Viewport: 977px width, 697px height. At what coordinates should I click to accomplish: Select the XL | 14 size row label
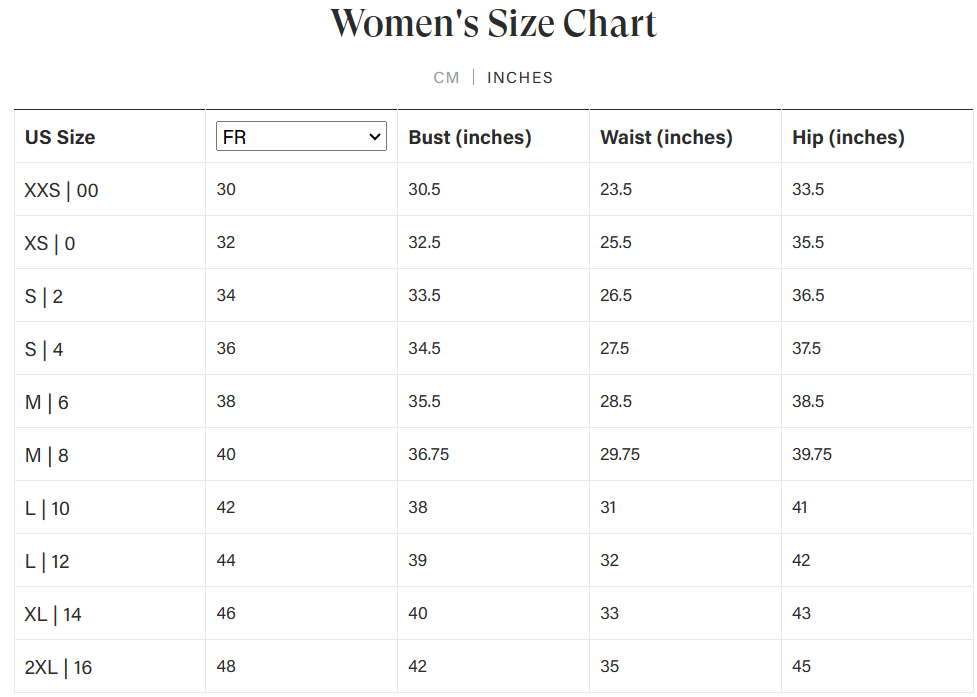53,614
